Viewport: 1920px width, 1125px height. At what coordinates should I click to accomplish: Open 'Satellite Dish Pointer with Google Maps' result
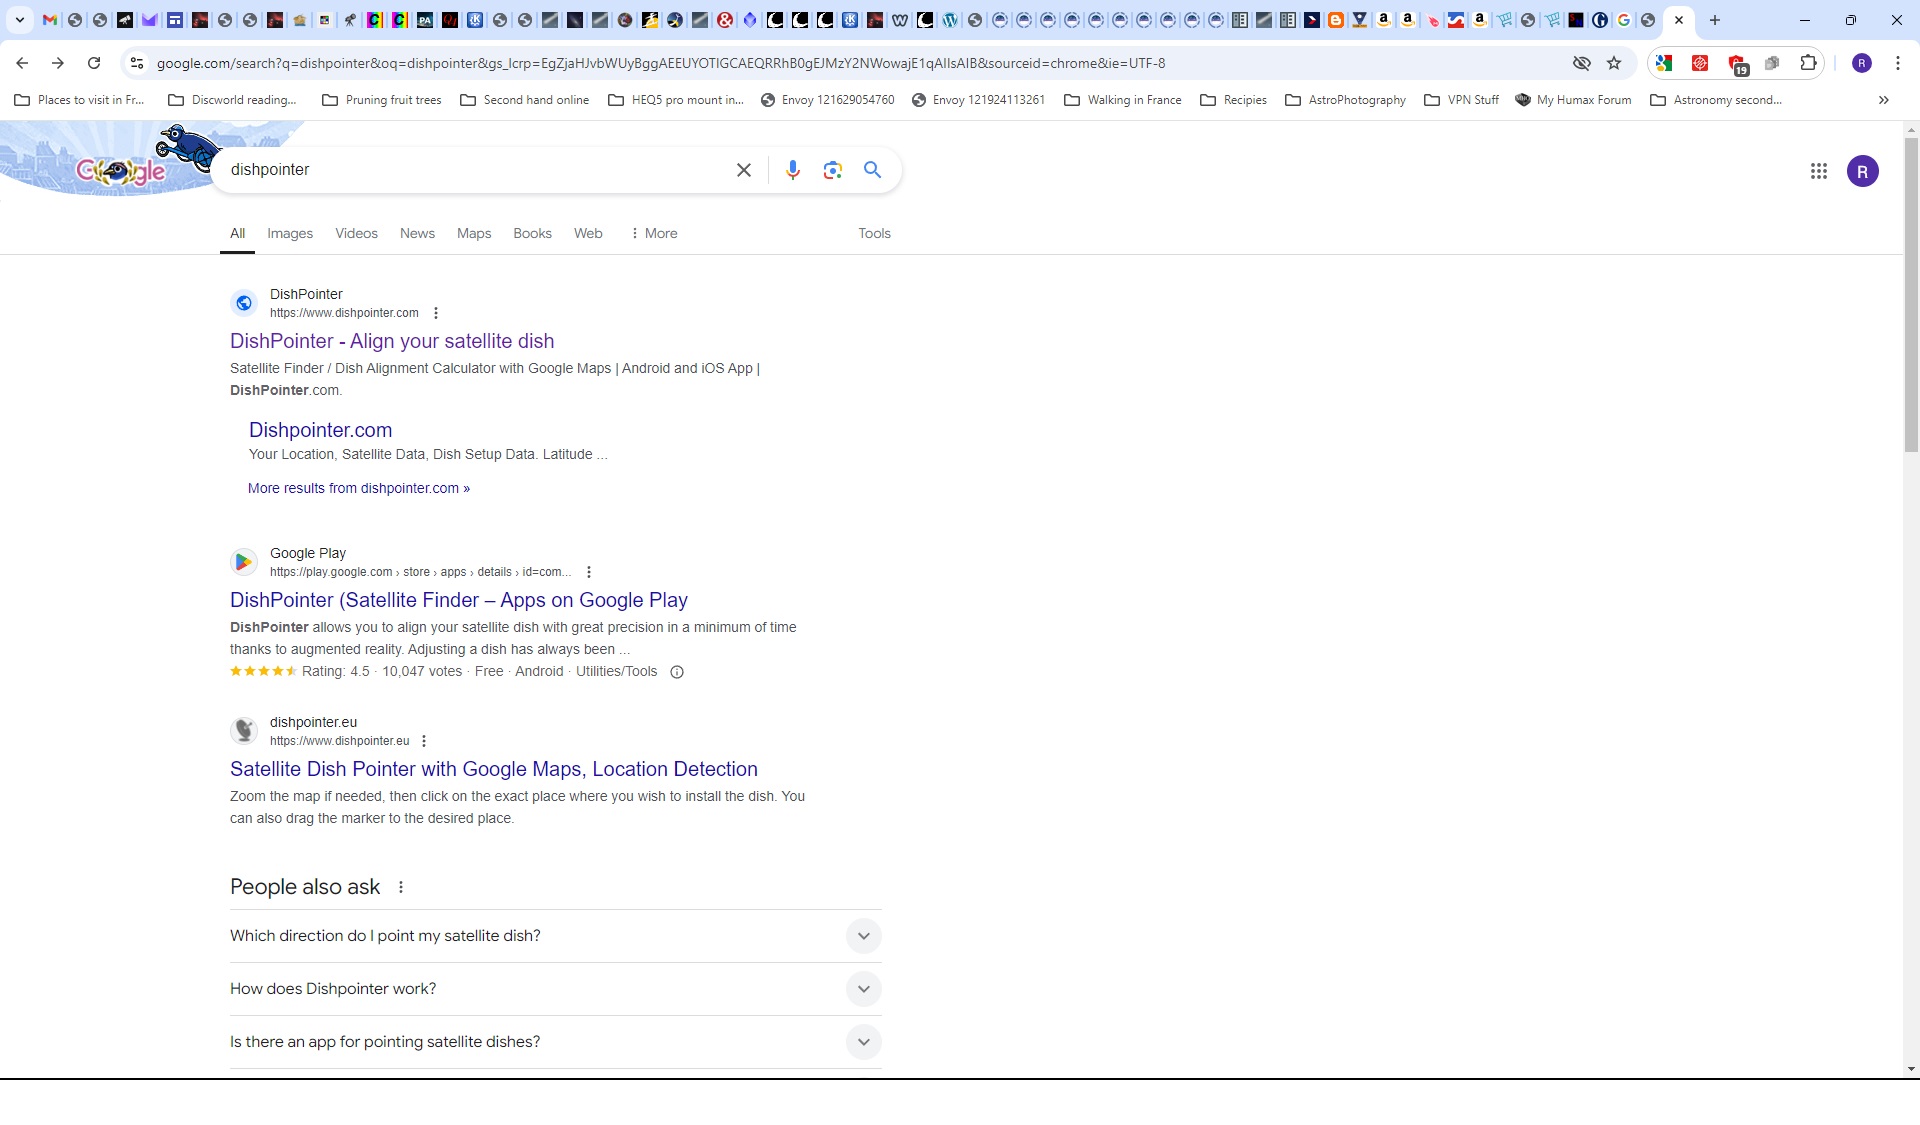tap(494, 769)
